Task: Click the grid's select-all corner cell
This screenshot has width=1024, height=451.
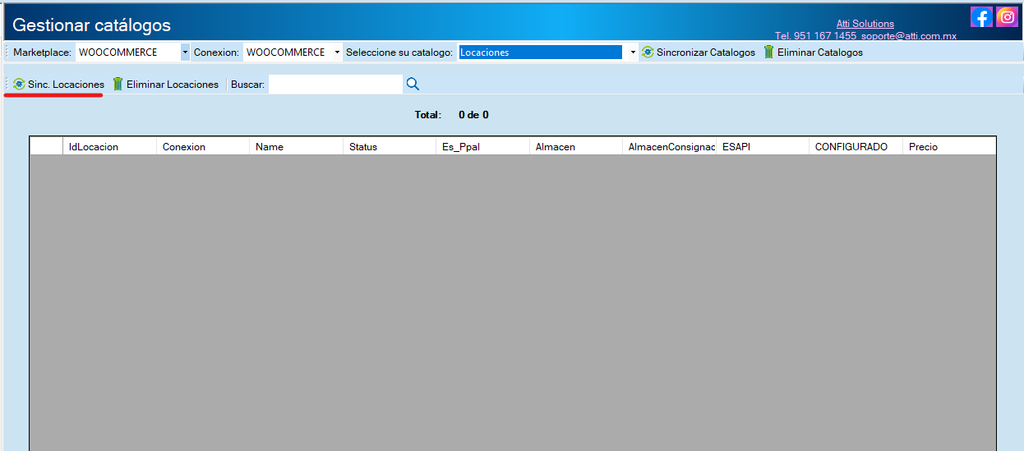Action: (46, 147)
